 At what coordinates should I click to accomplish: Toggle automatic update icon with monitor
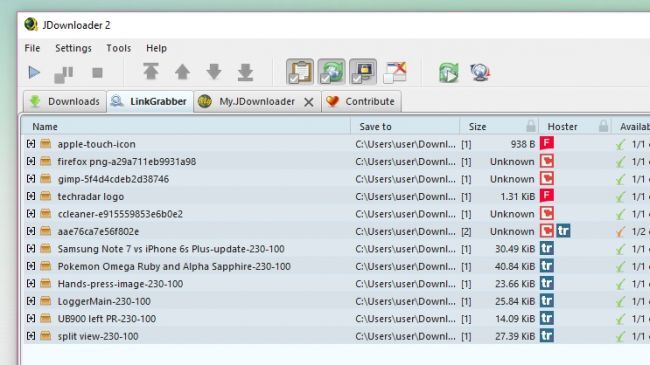point(363,72)
